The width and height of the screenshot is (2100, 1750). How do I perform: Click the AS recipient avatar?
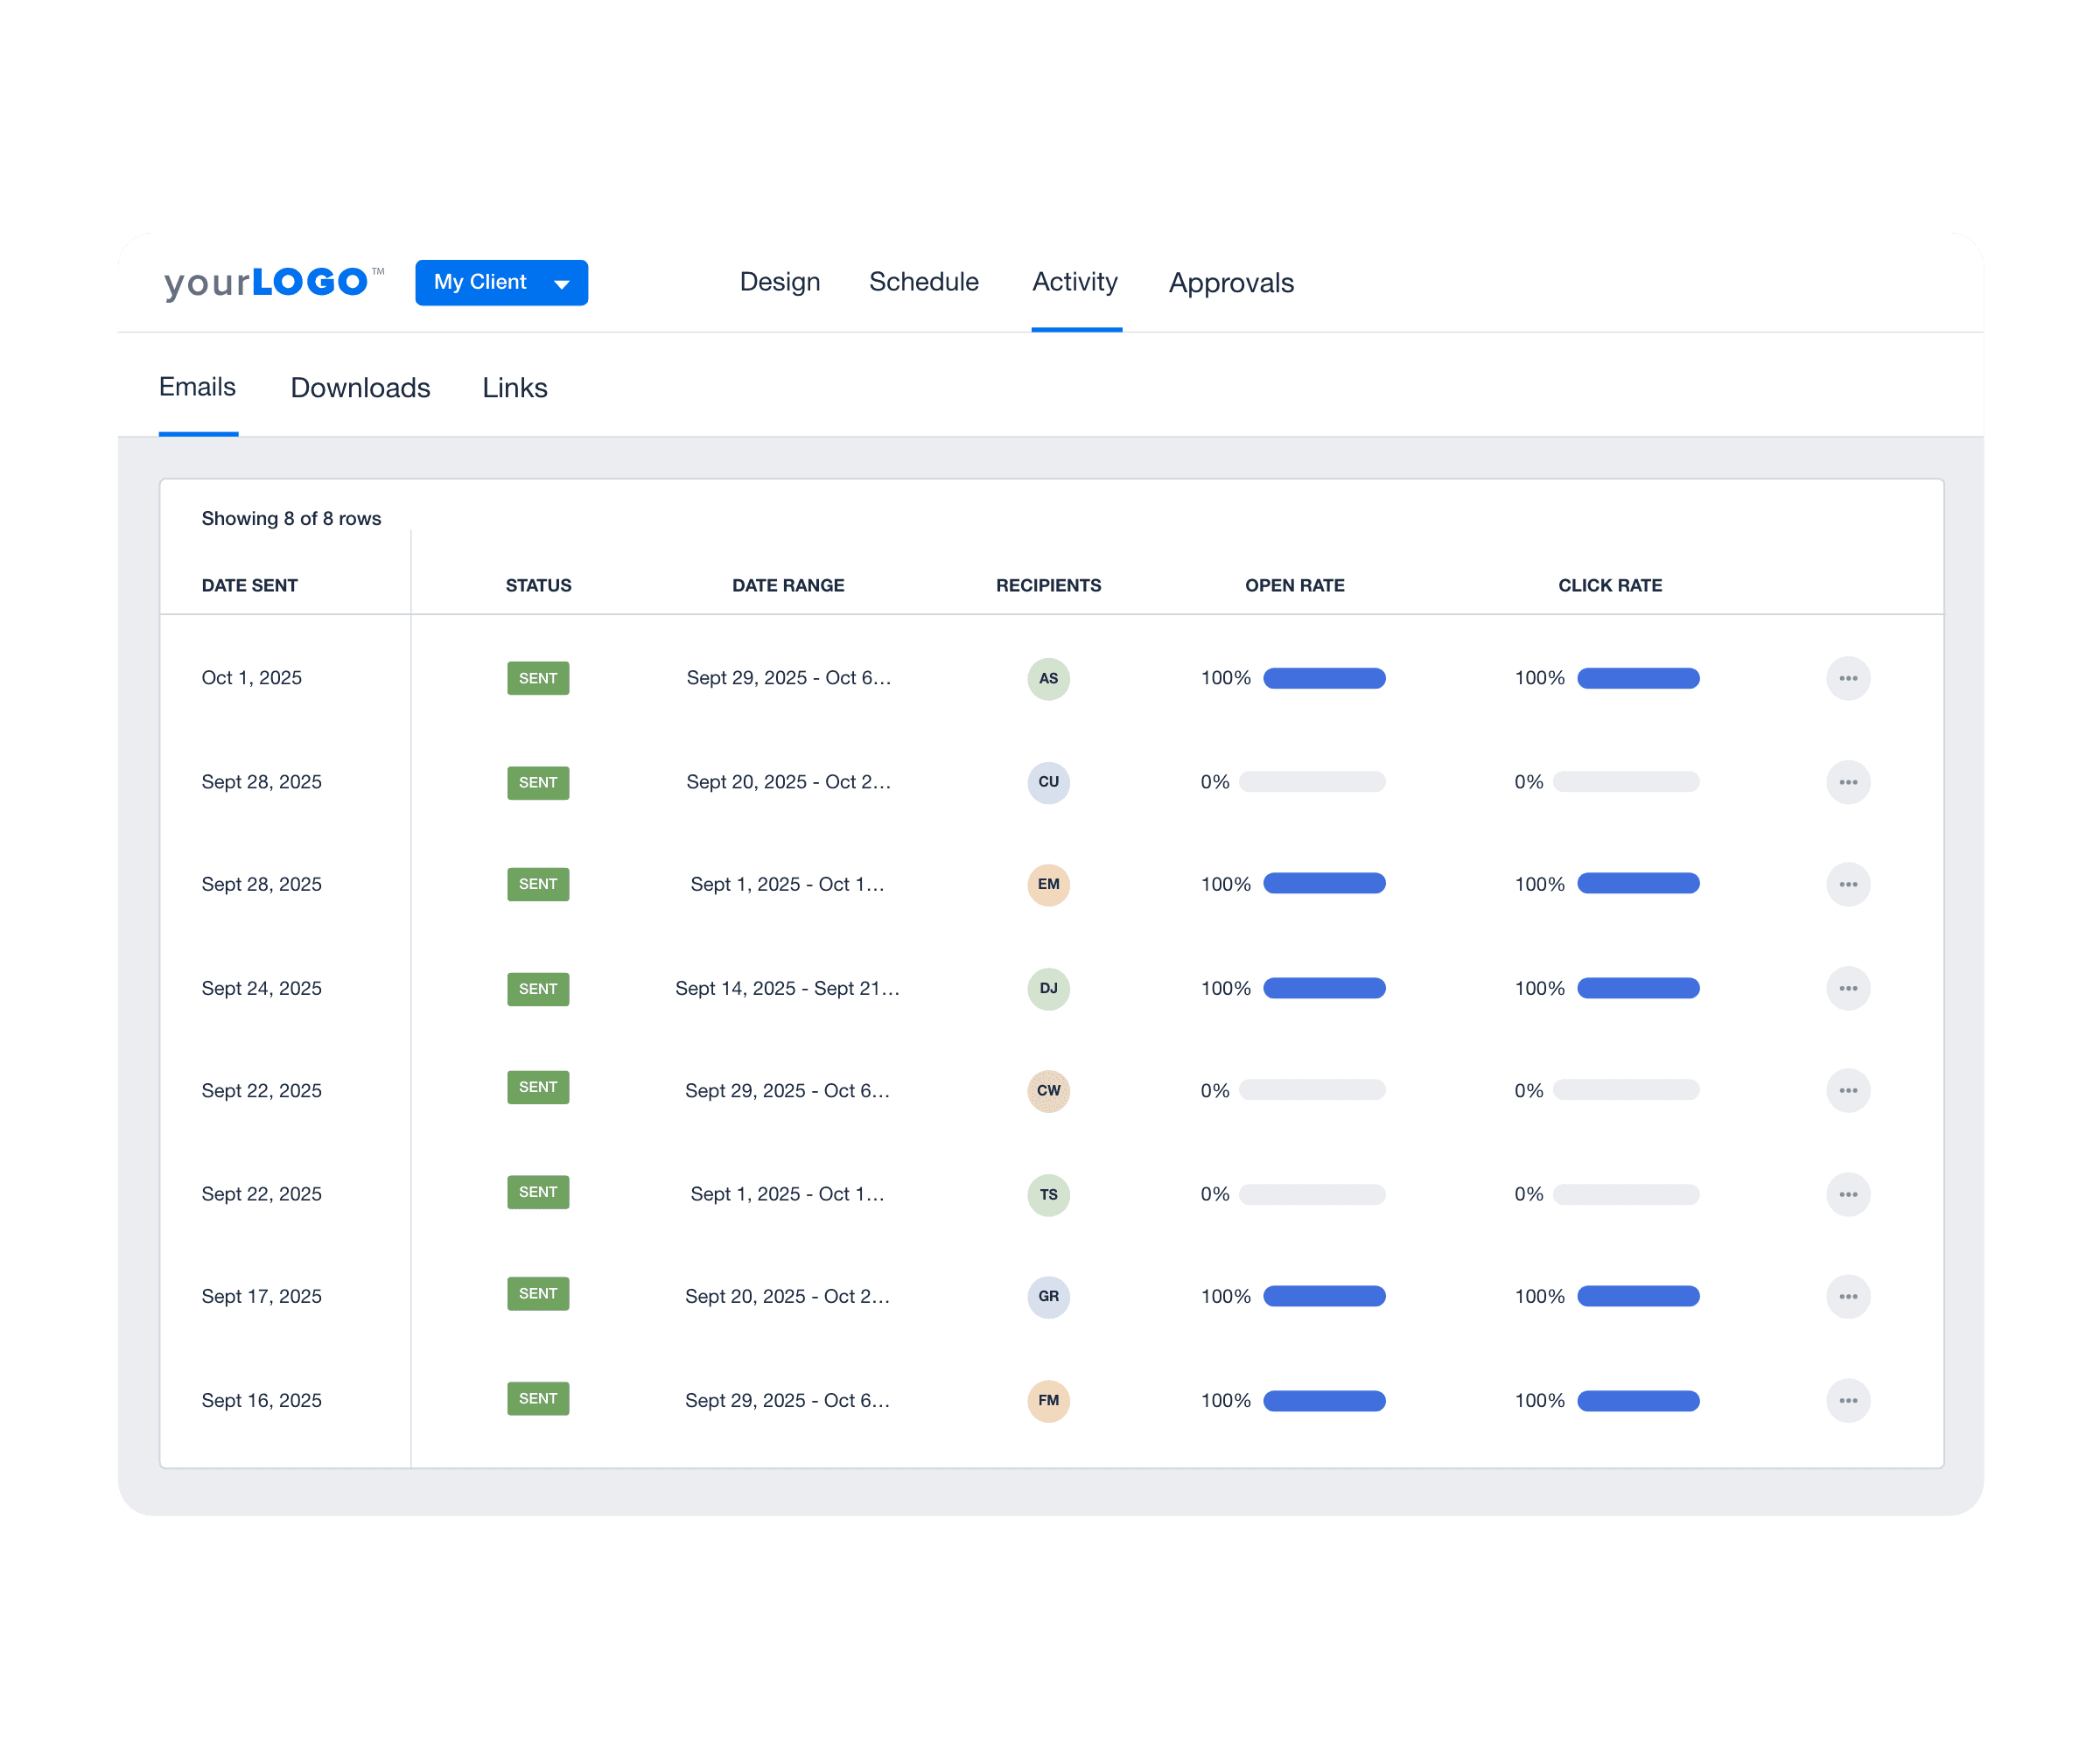click(1048, 678)
